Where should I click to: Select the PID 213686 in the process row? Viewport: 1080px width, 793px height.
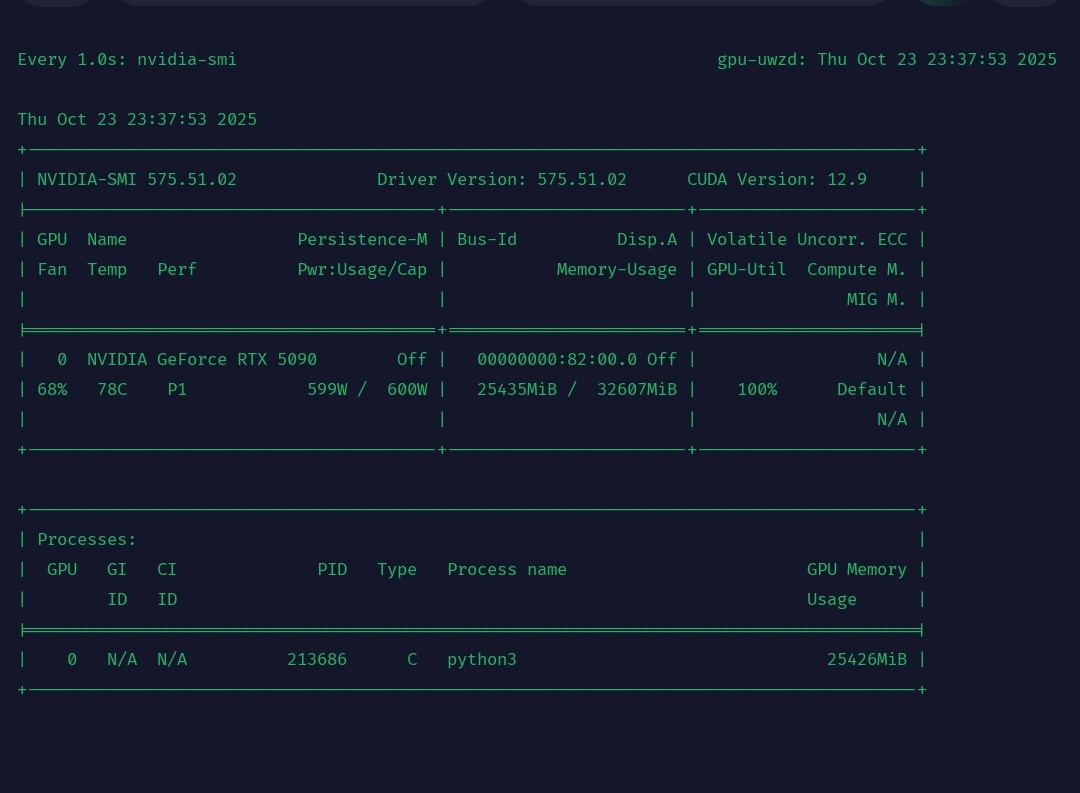coord(317,660)
